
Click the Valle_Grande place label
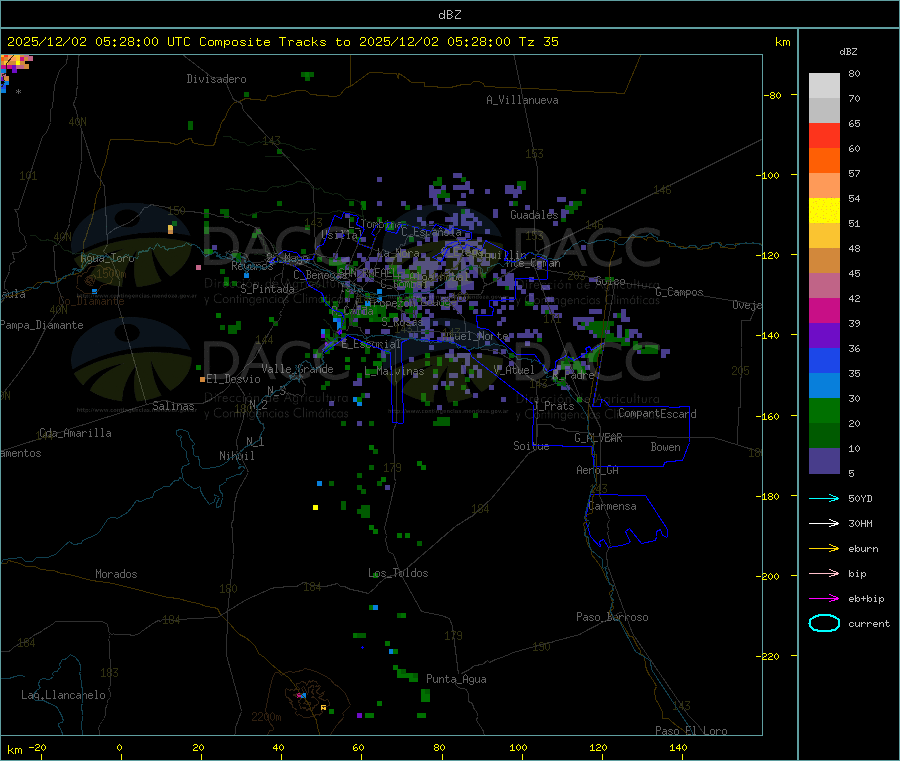[297, 369]
